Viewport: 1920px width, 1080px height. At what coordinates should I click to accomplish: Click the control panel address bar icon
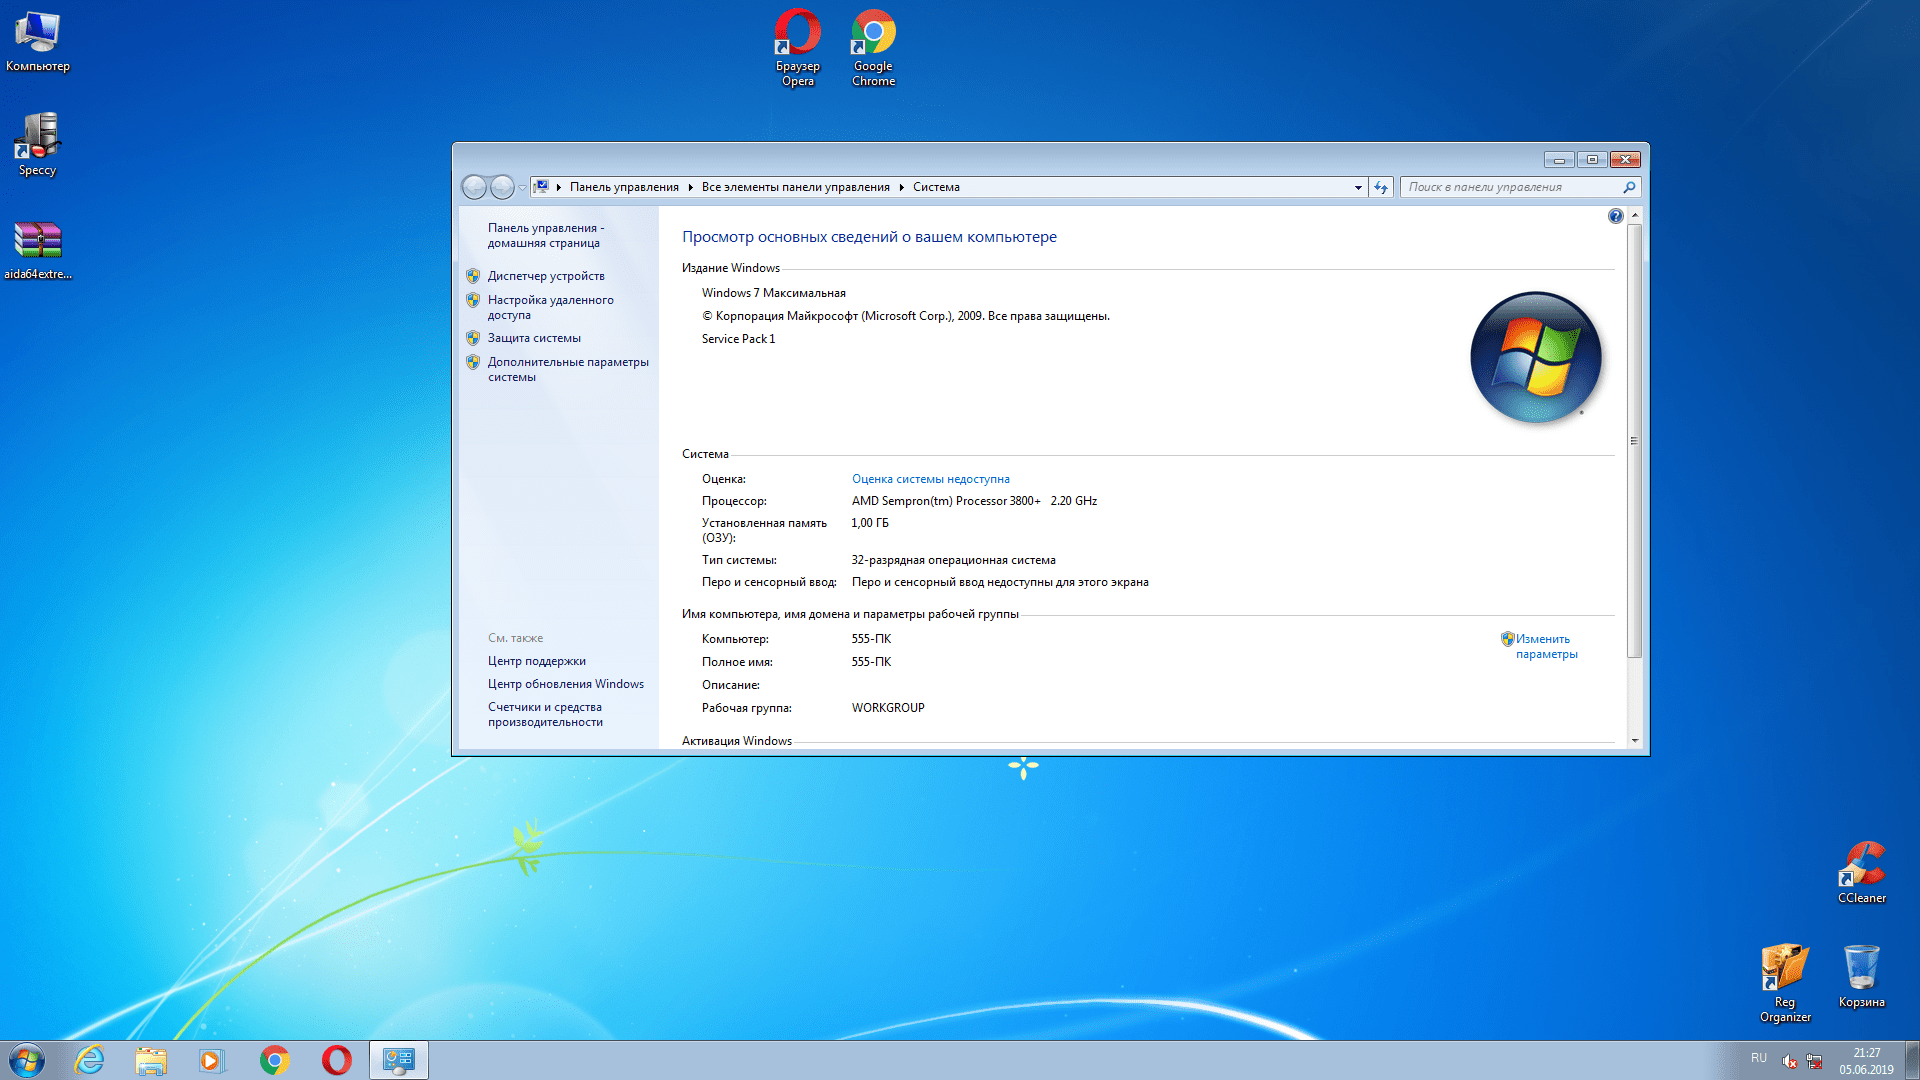(x=541, y=187)
